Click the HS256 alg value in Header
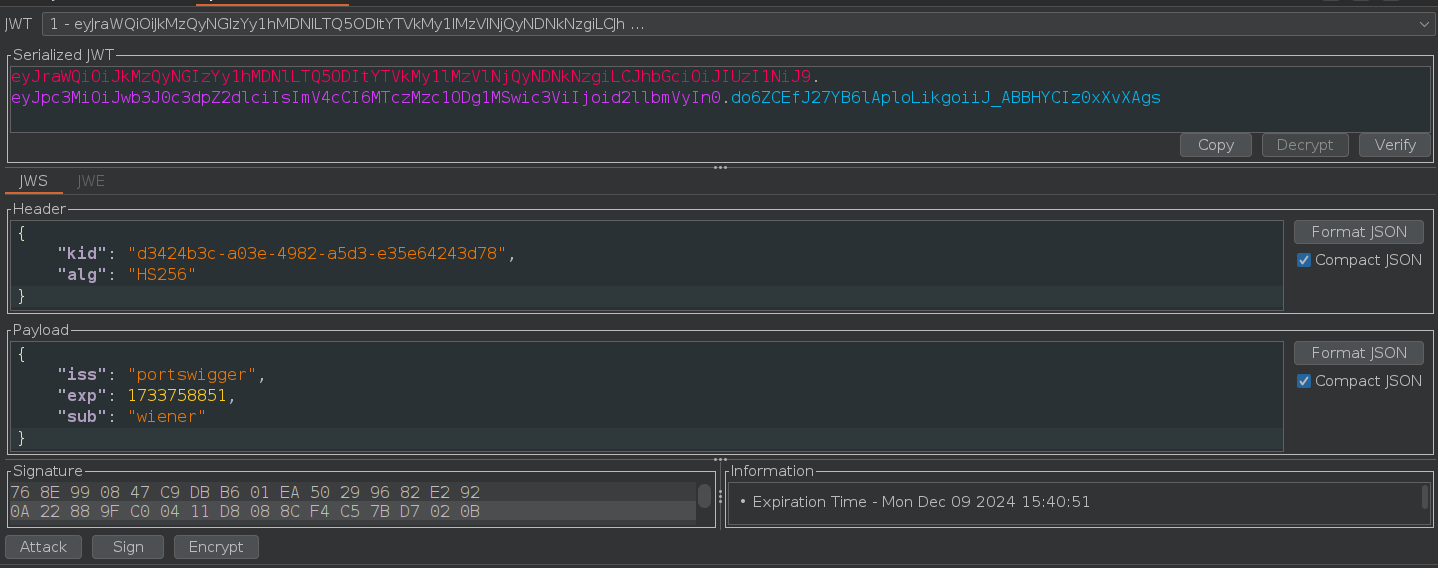1438x568 pixels. pos(161,275)
